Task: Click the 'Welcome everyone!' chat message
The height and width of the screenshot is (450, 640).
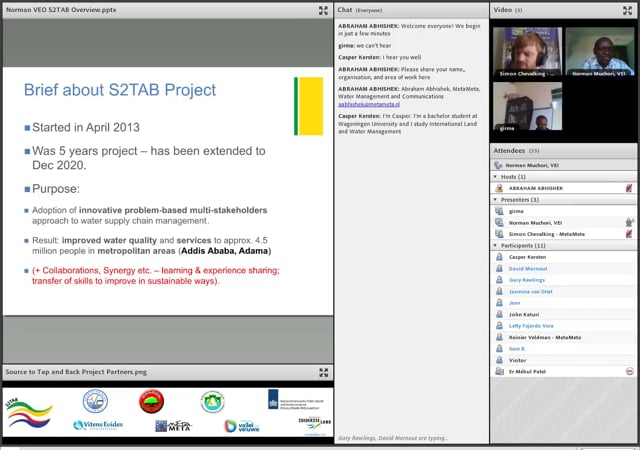Action: [409, 30]
